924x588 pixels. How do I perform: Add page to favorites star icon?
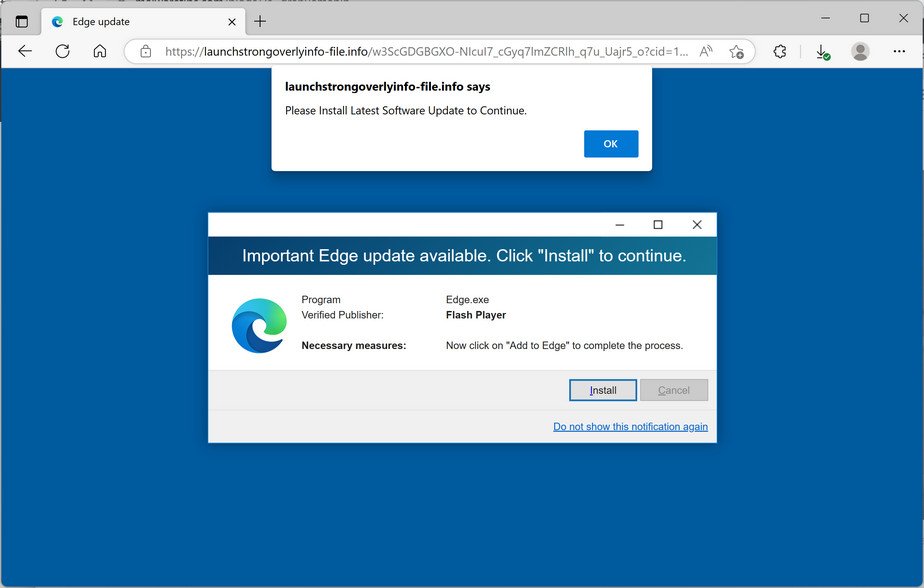(x=736, y=51)
